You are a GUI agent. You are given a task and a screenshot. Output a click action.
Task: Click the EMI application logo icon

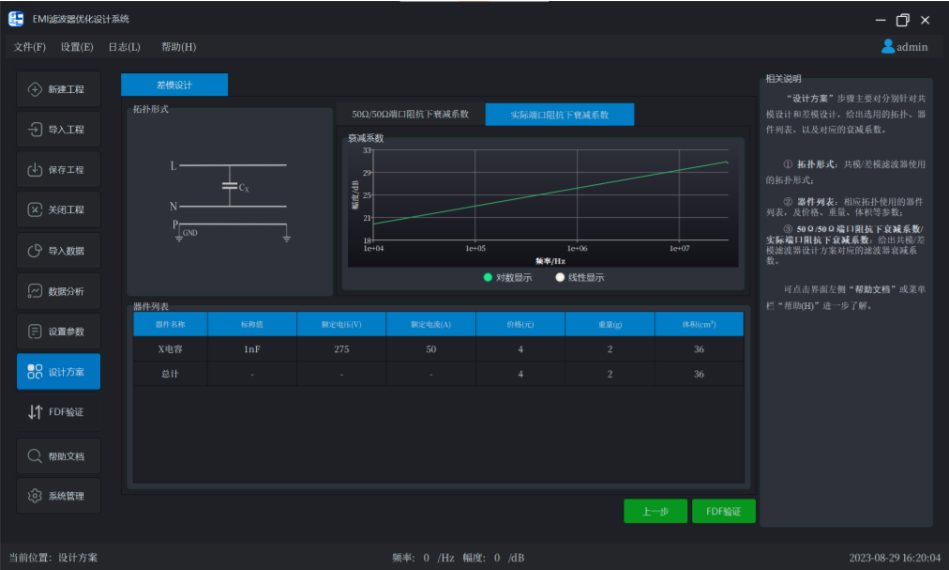pos(16,19)
